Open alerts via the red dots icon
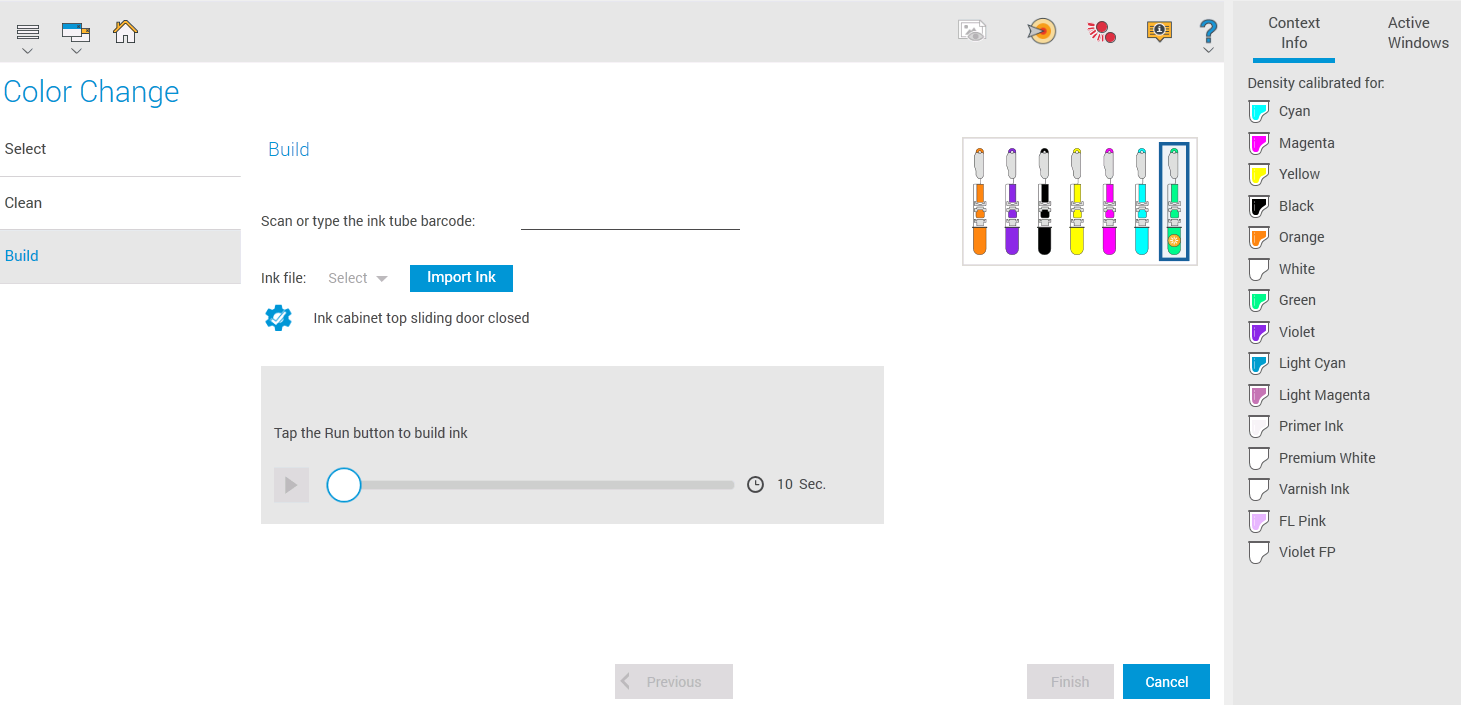1461x705 pixels. coord(1100,31)
